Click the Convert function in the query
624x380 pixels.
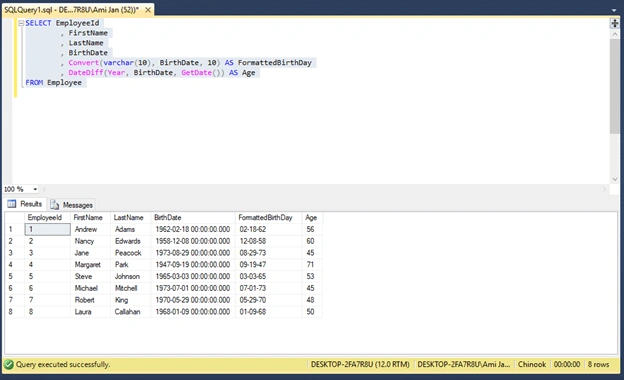(84, 63)
